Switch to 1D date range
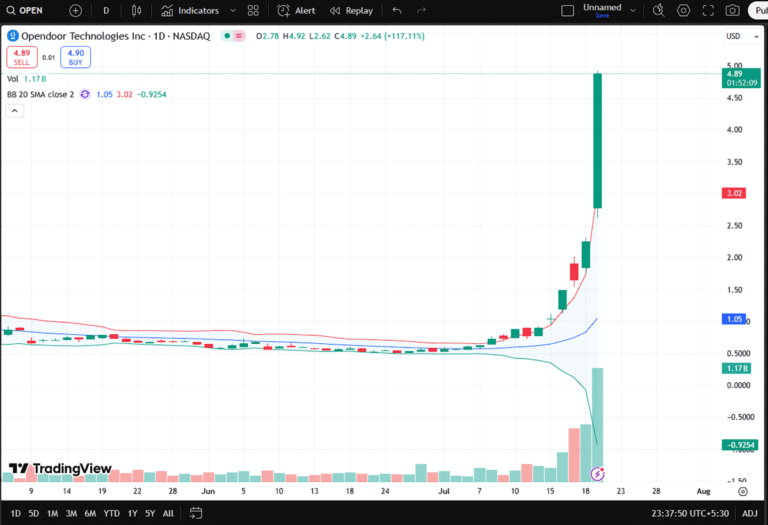The height and width of the screenshot is (525, 768). click(x=16, y=513)
